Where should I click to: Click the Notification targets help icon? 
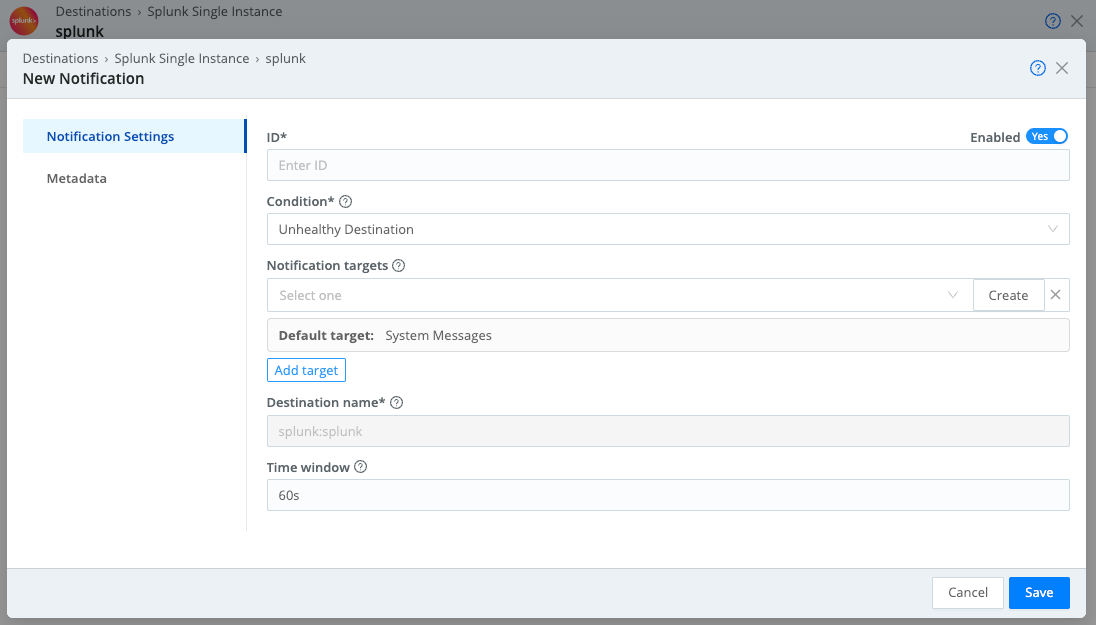[x=398, y=265]
